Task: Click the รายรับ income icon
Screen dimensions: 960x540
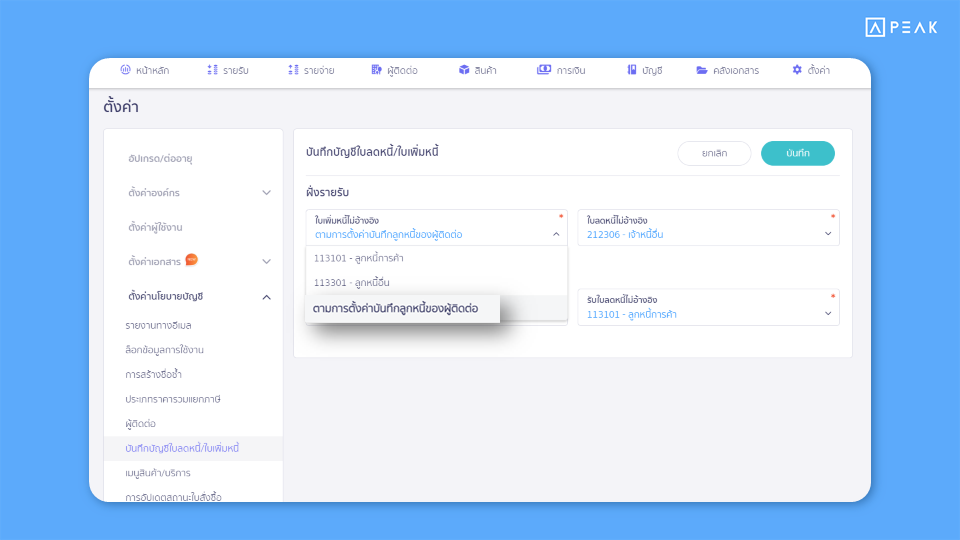Action: (x=212, y=70)
